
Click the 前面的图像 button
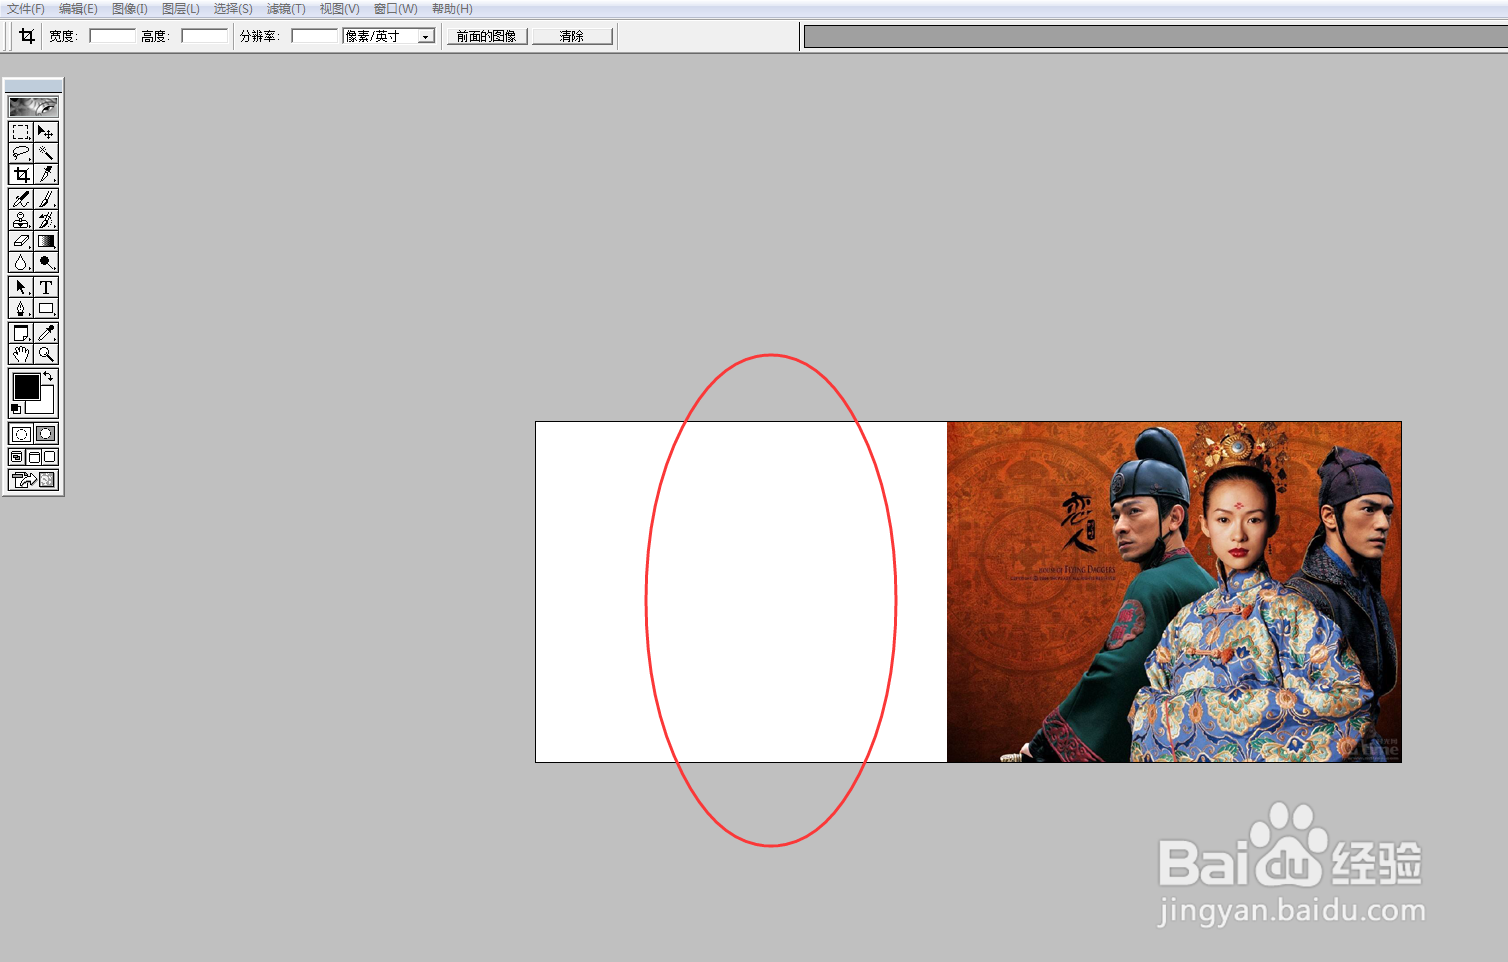[x=487, y=36]
